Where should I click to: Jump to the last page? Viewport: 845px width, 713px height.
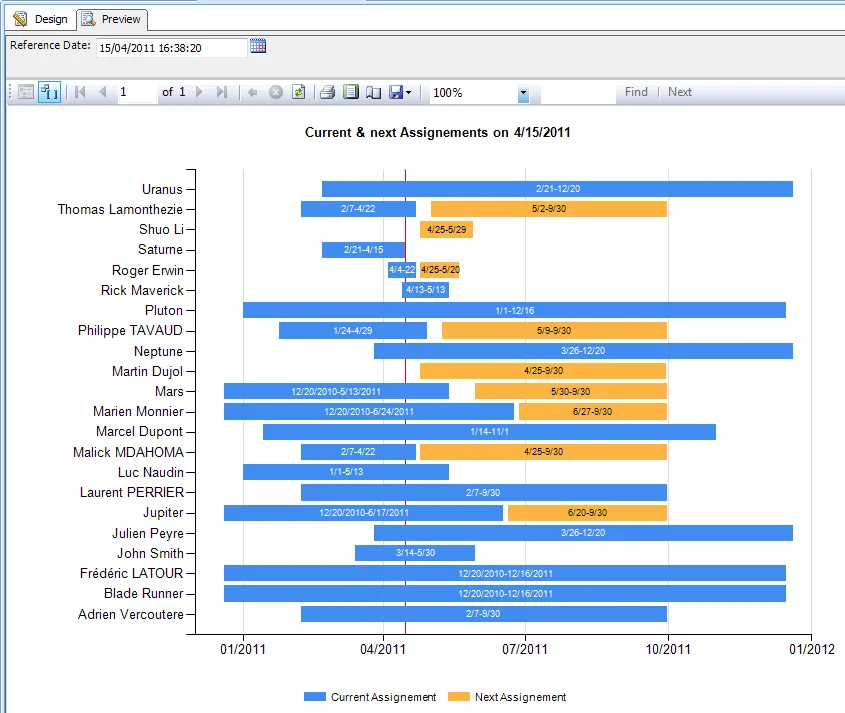222,92
